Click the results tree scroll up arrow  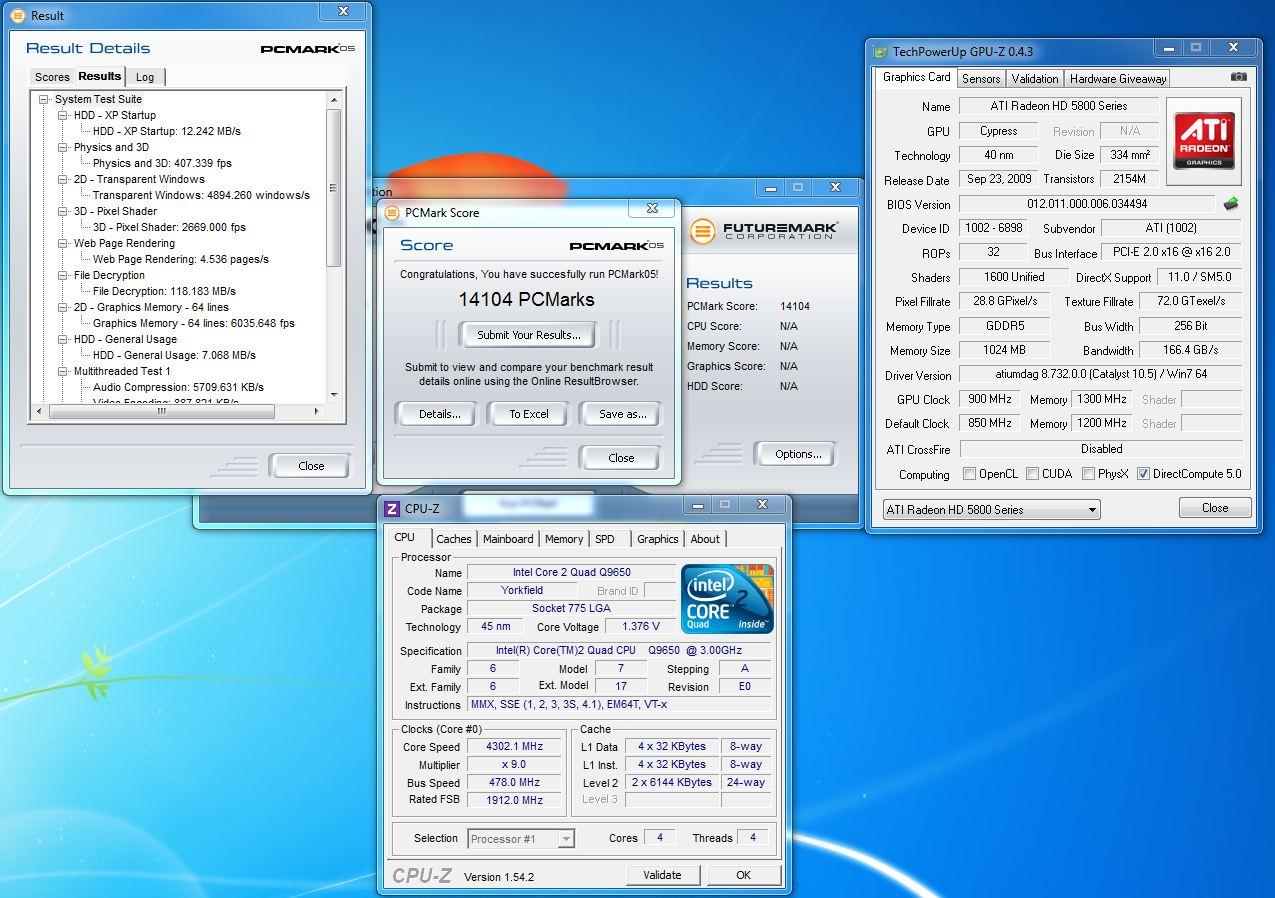(x=334, y=99)
